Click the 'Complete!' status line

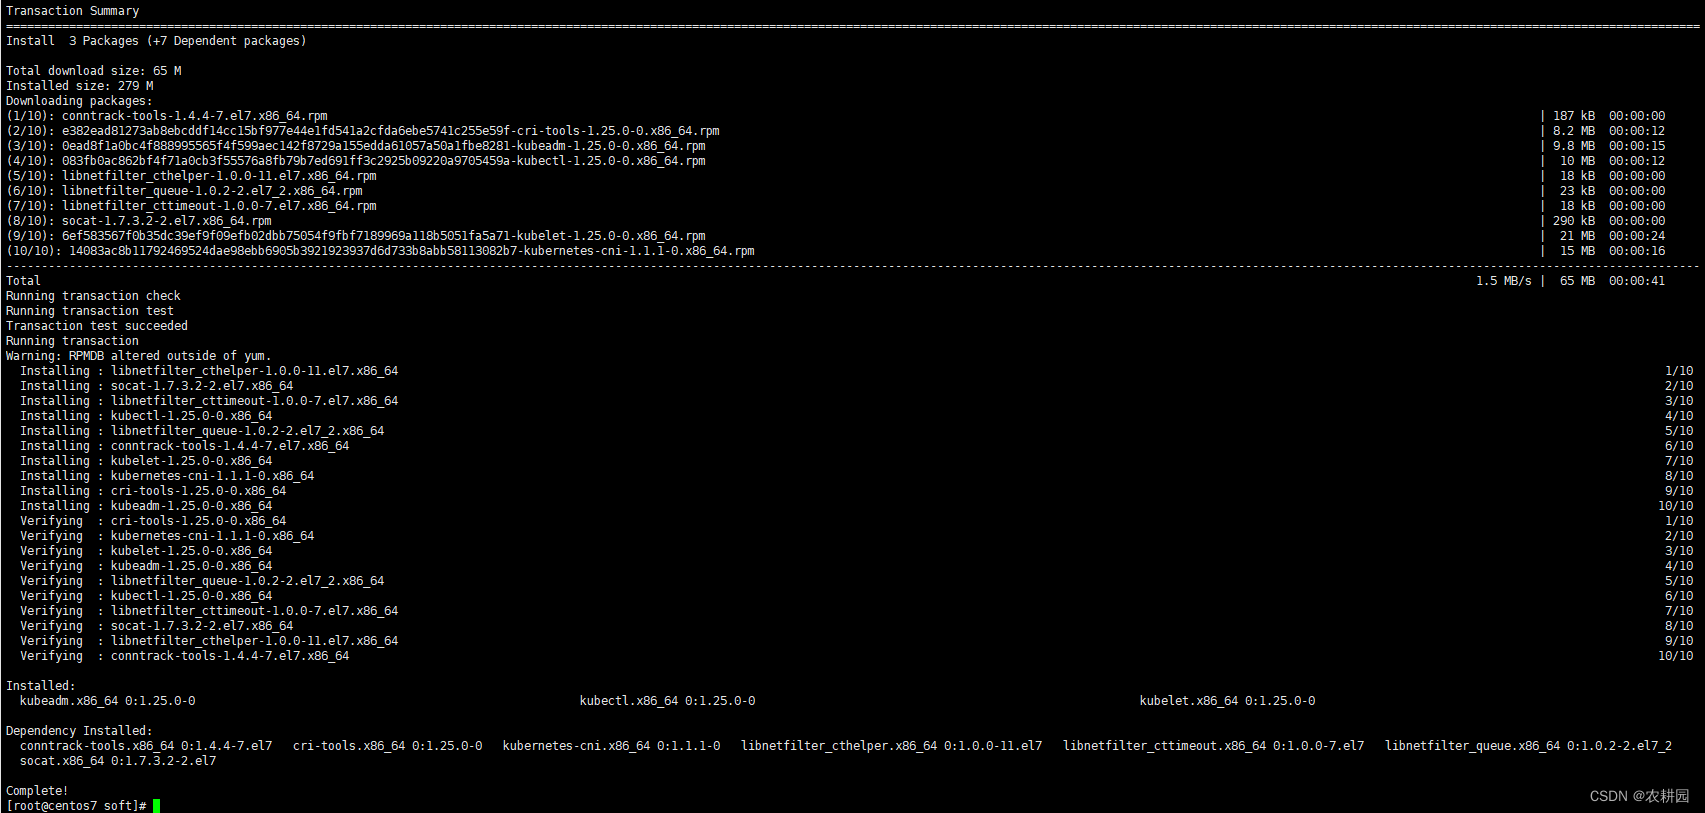coord(38,791)
